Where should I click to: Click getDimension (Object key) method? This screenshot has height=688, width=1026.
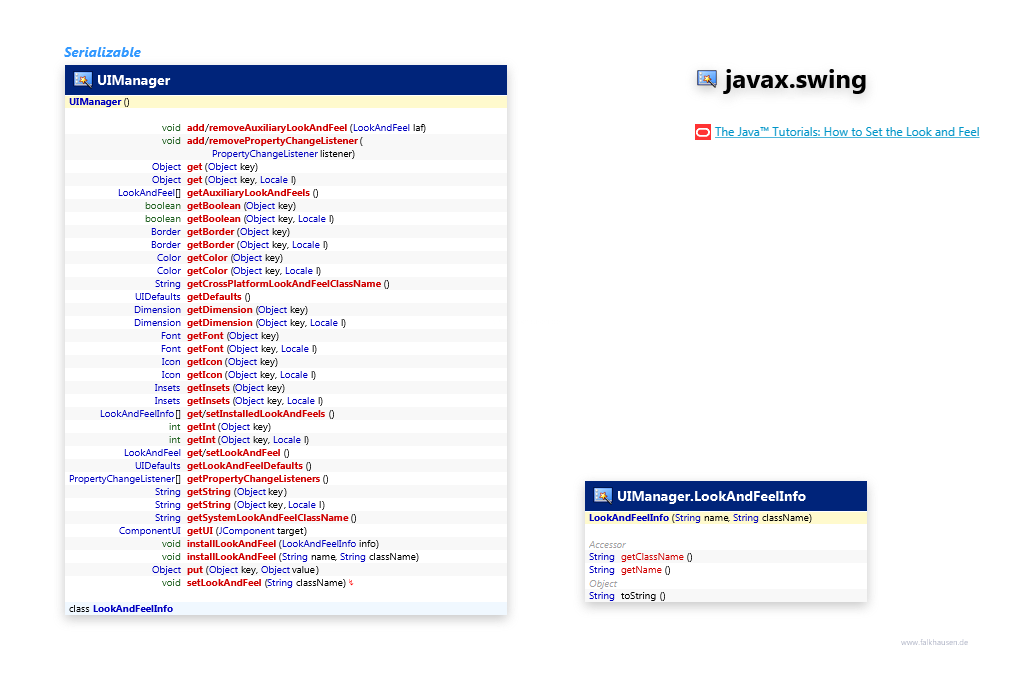pos(247,310)
